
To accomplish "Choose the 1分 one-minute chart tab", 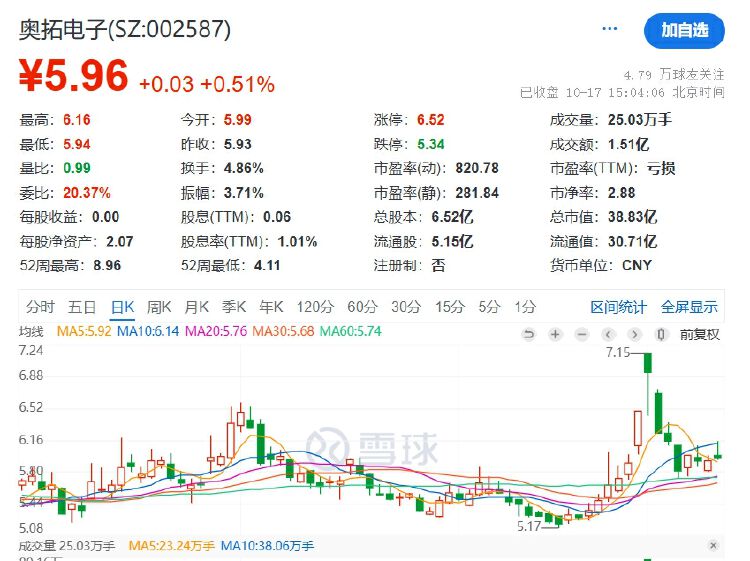I will [x=524, y=307].
